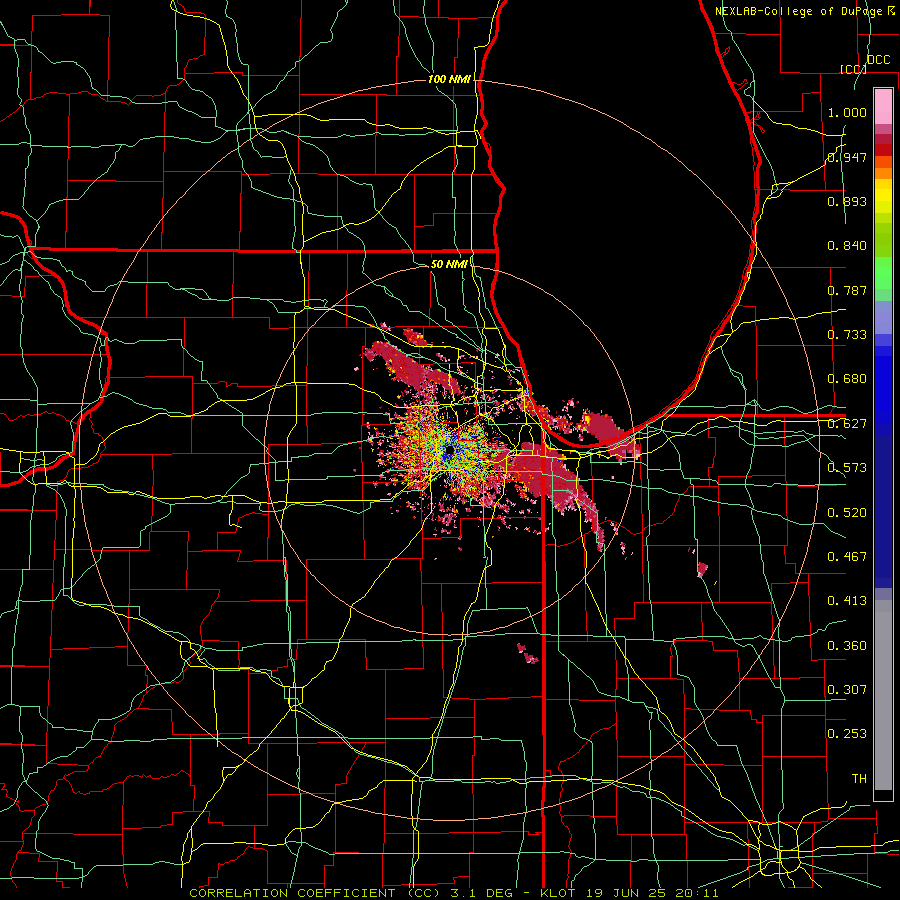The image size is (900, 900).
Task: Click the 0.947 scale value
Action: click(x=847, y=157)
